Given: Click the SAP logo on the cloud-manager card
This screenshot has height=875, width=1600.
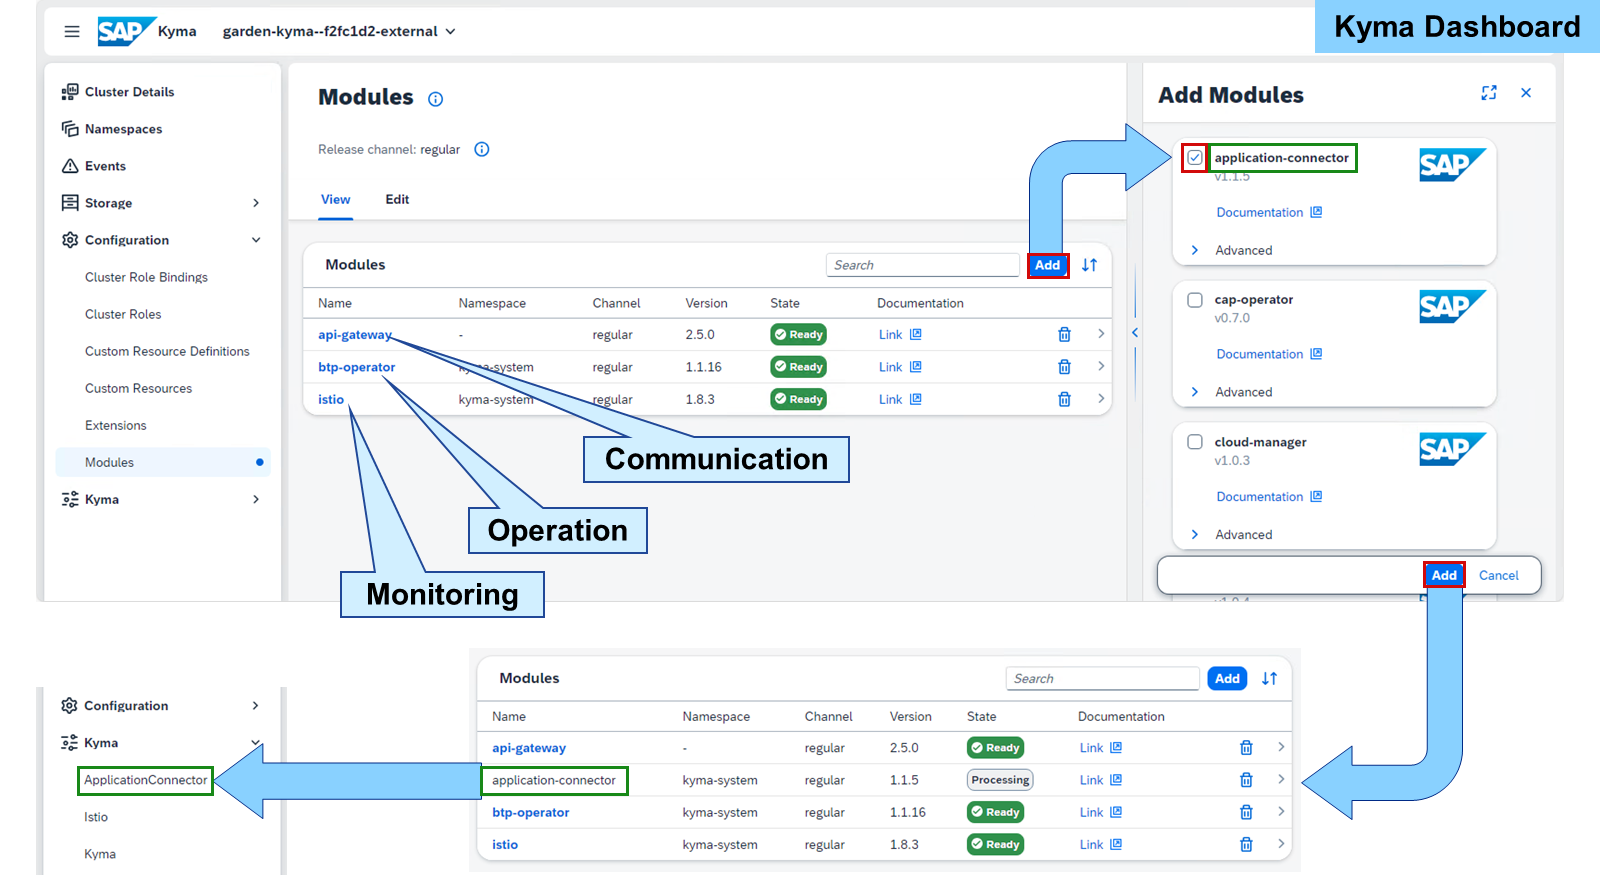Looking at the screenshot, I should [1452, 449].
